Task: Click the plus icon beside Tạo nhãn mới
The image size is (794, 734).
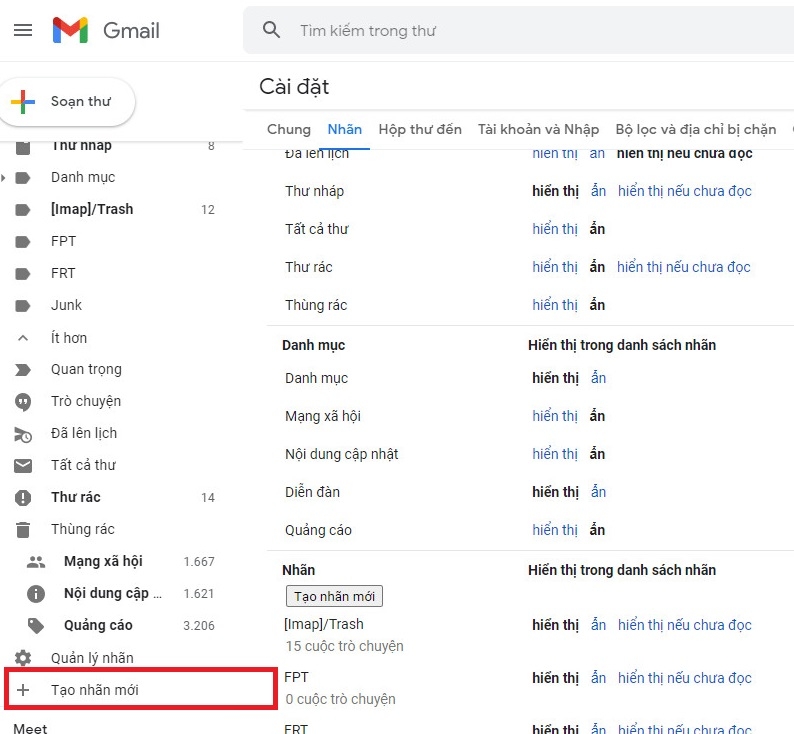Action: point(23,689)
